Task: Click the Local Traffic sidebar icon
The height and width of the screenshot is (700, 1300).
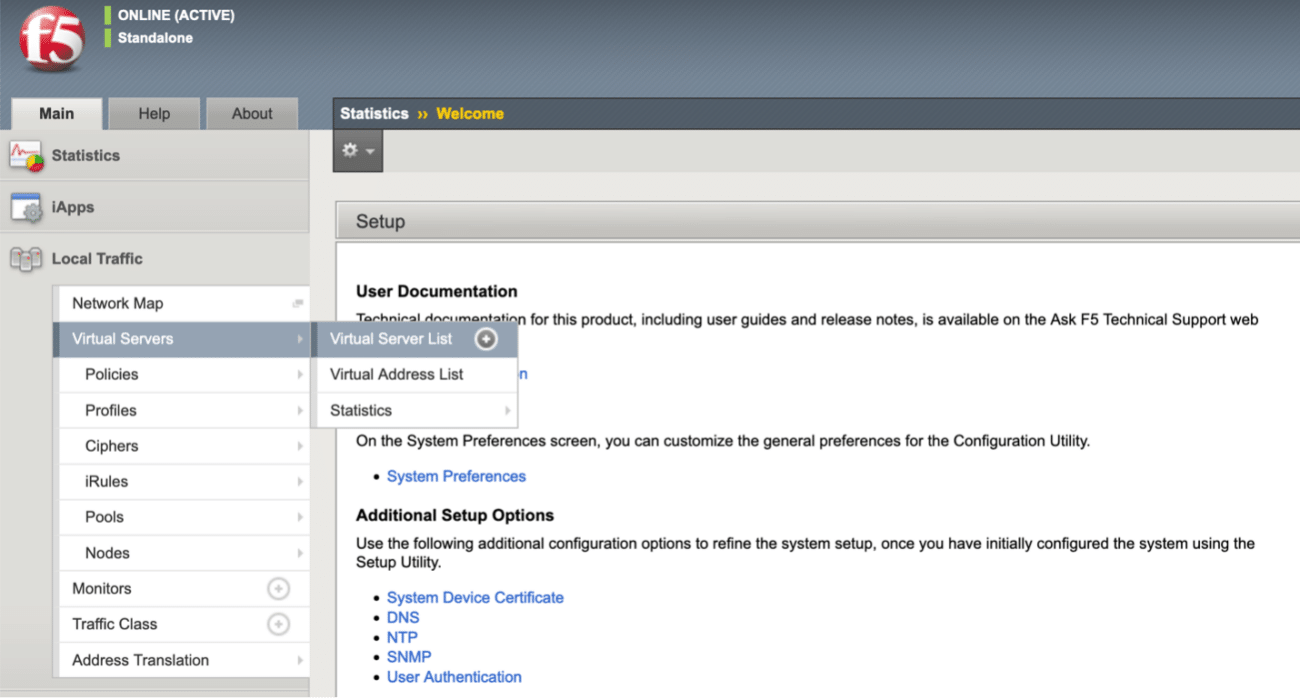Action: pos(27,258)
